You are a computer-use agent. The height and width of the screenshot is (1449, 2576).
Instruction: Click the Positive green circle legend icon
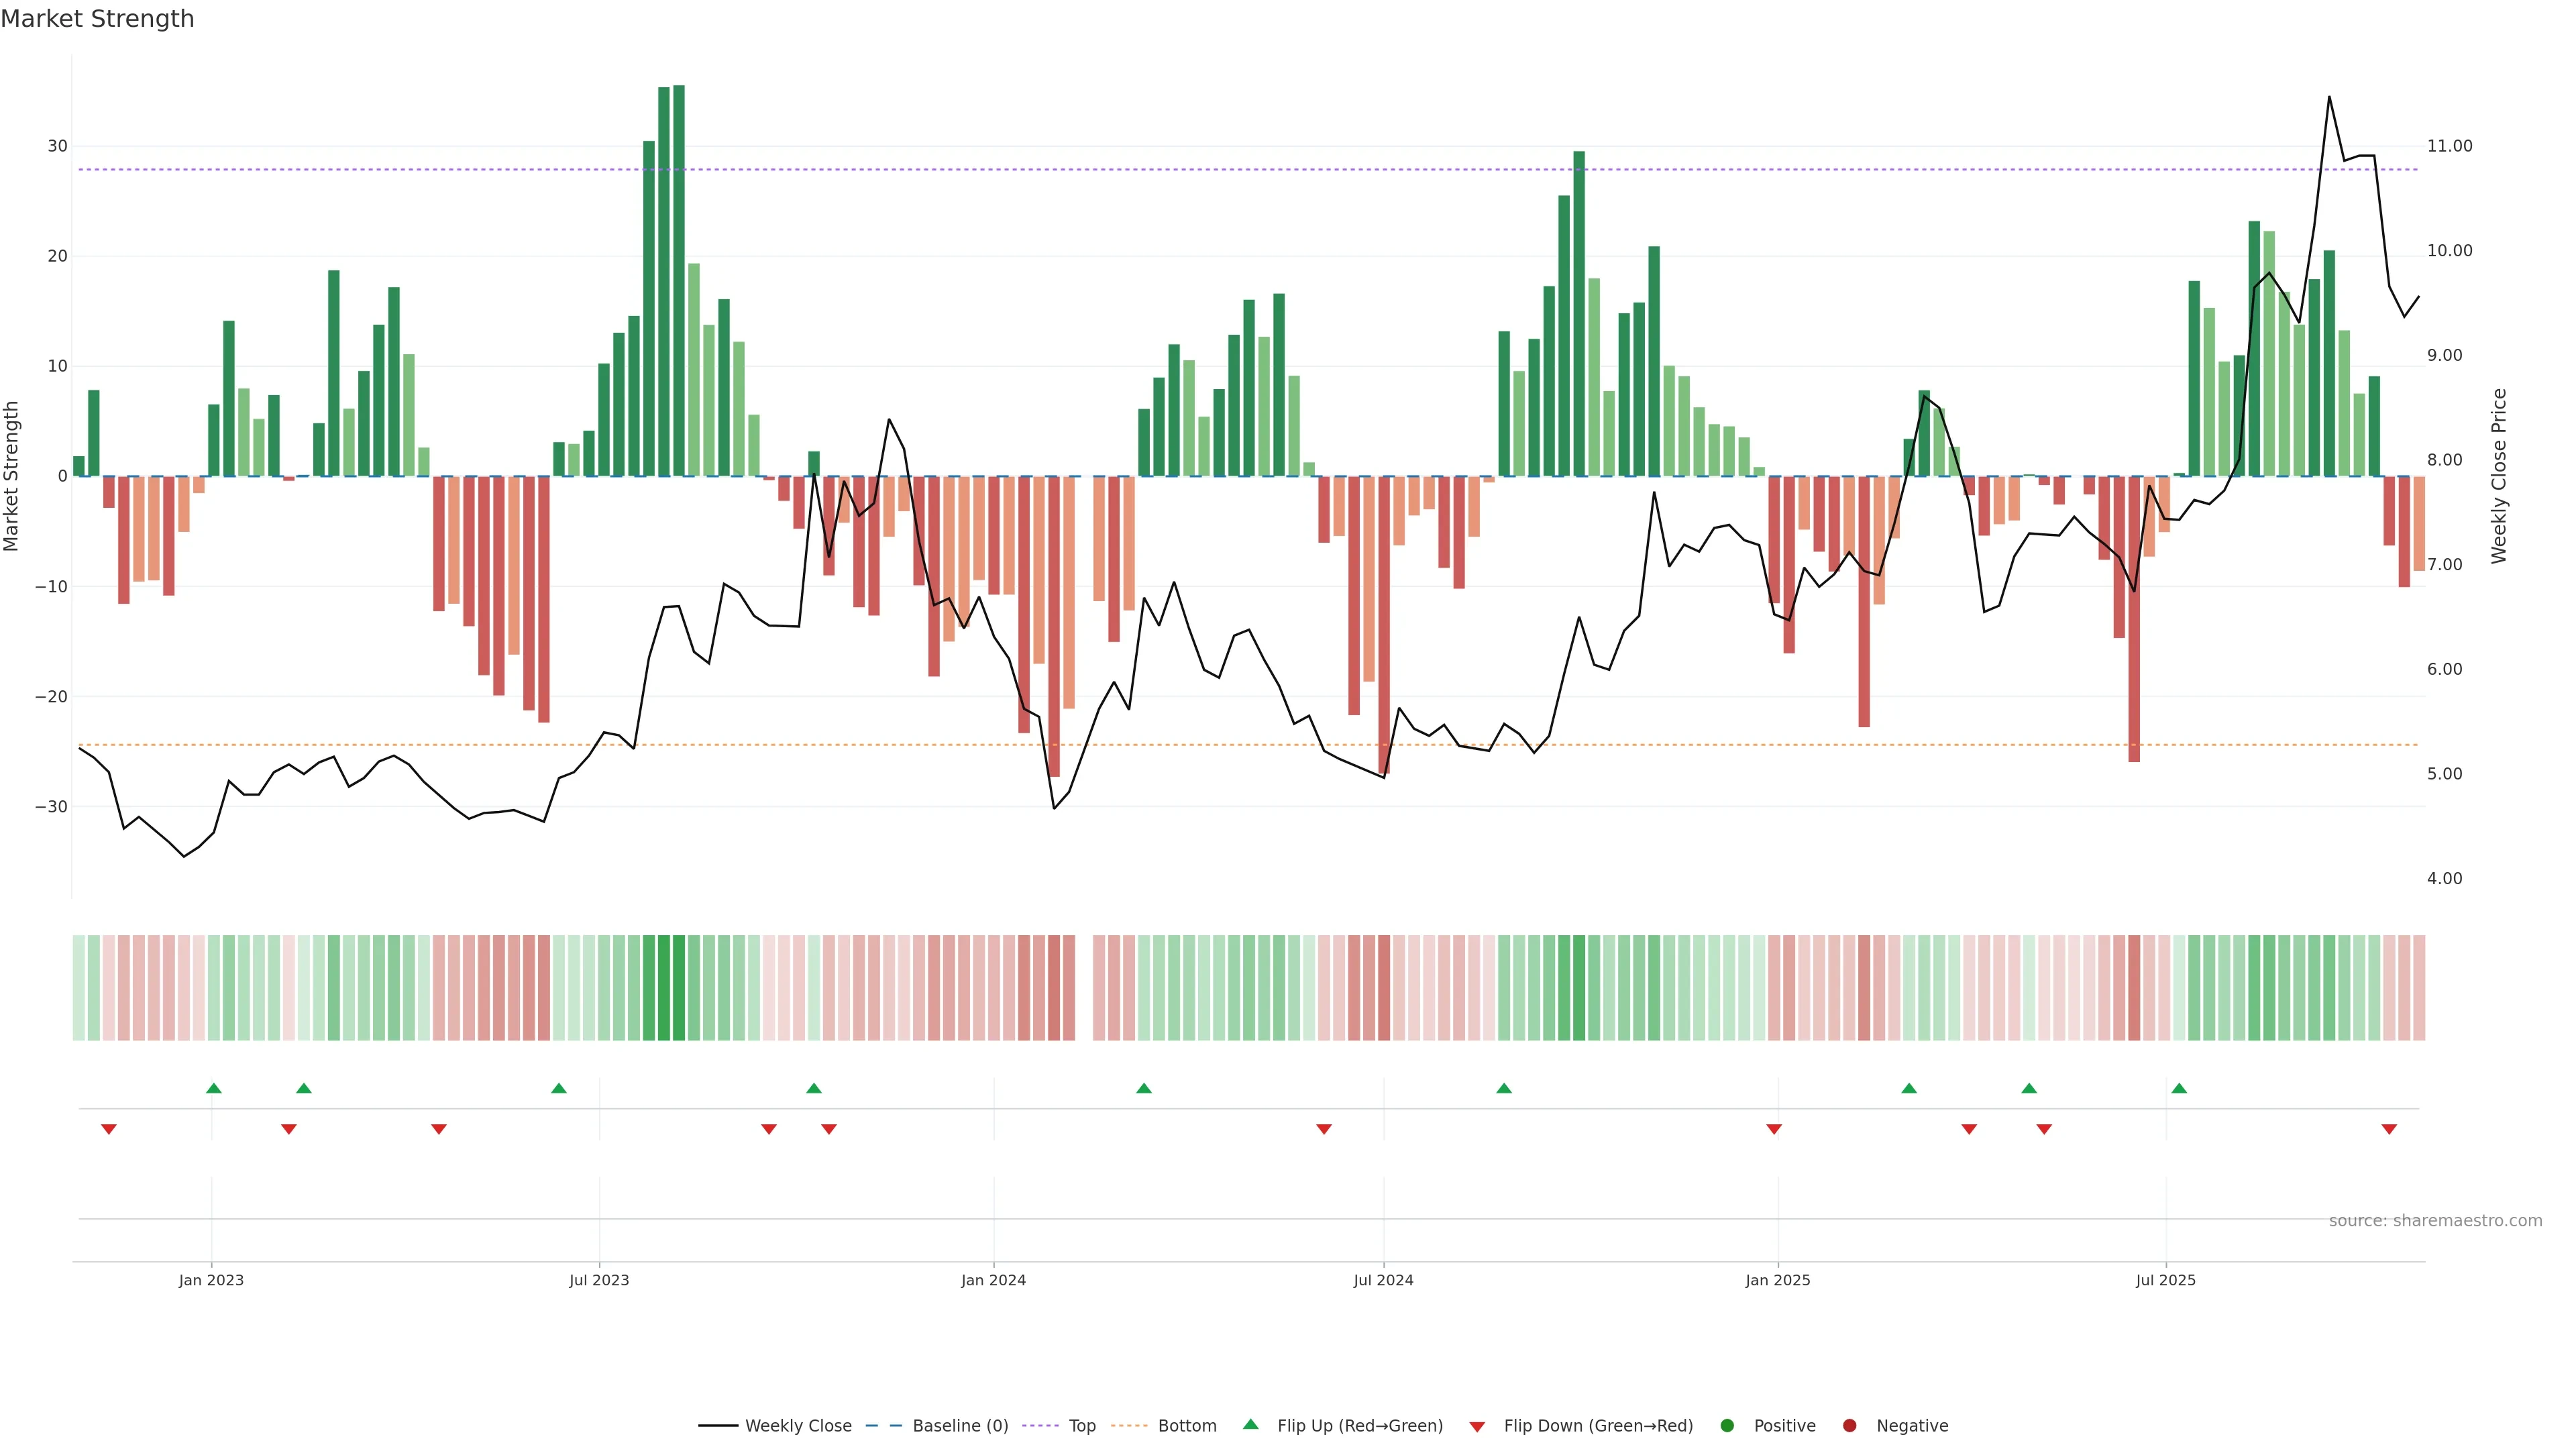(1727, 1425)
